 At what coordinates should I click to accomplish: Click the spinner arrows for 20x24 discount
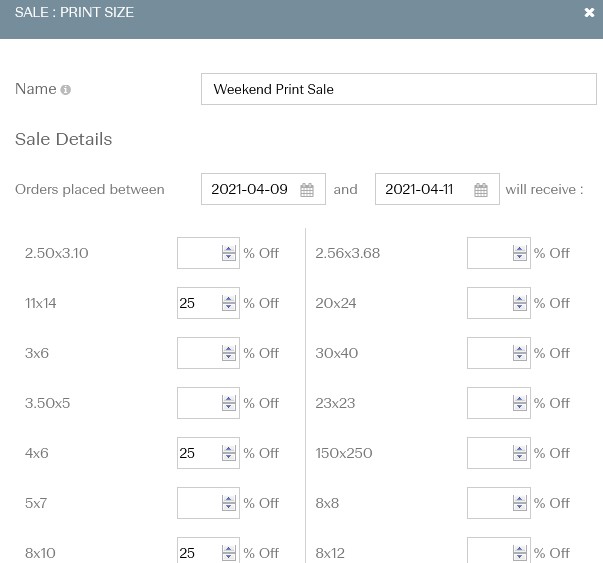click(x=520, y=303)
